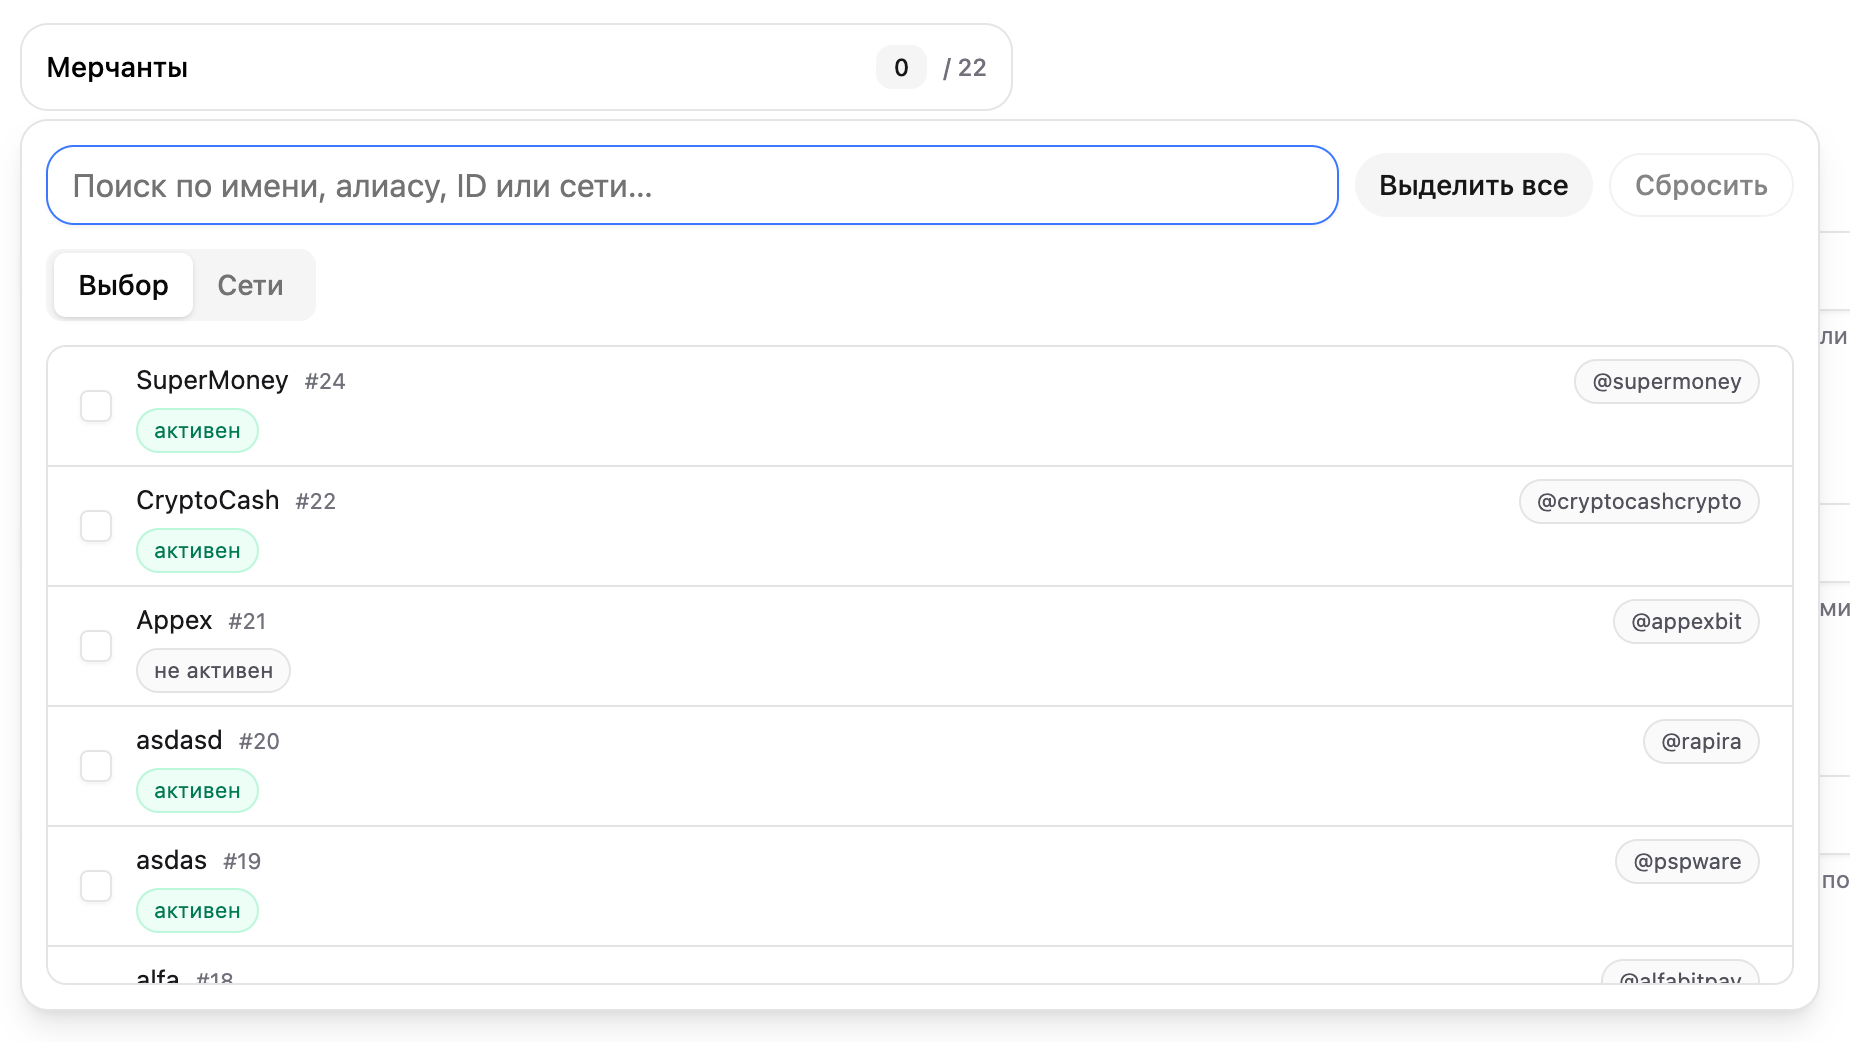Click the не активен status badge of Appex
The image size is (1850, 1042).
coord(213,671)
